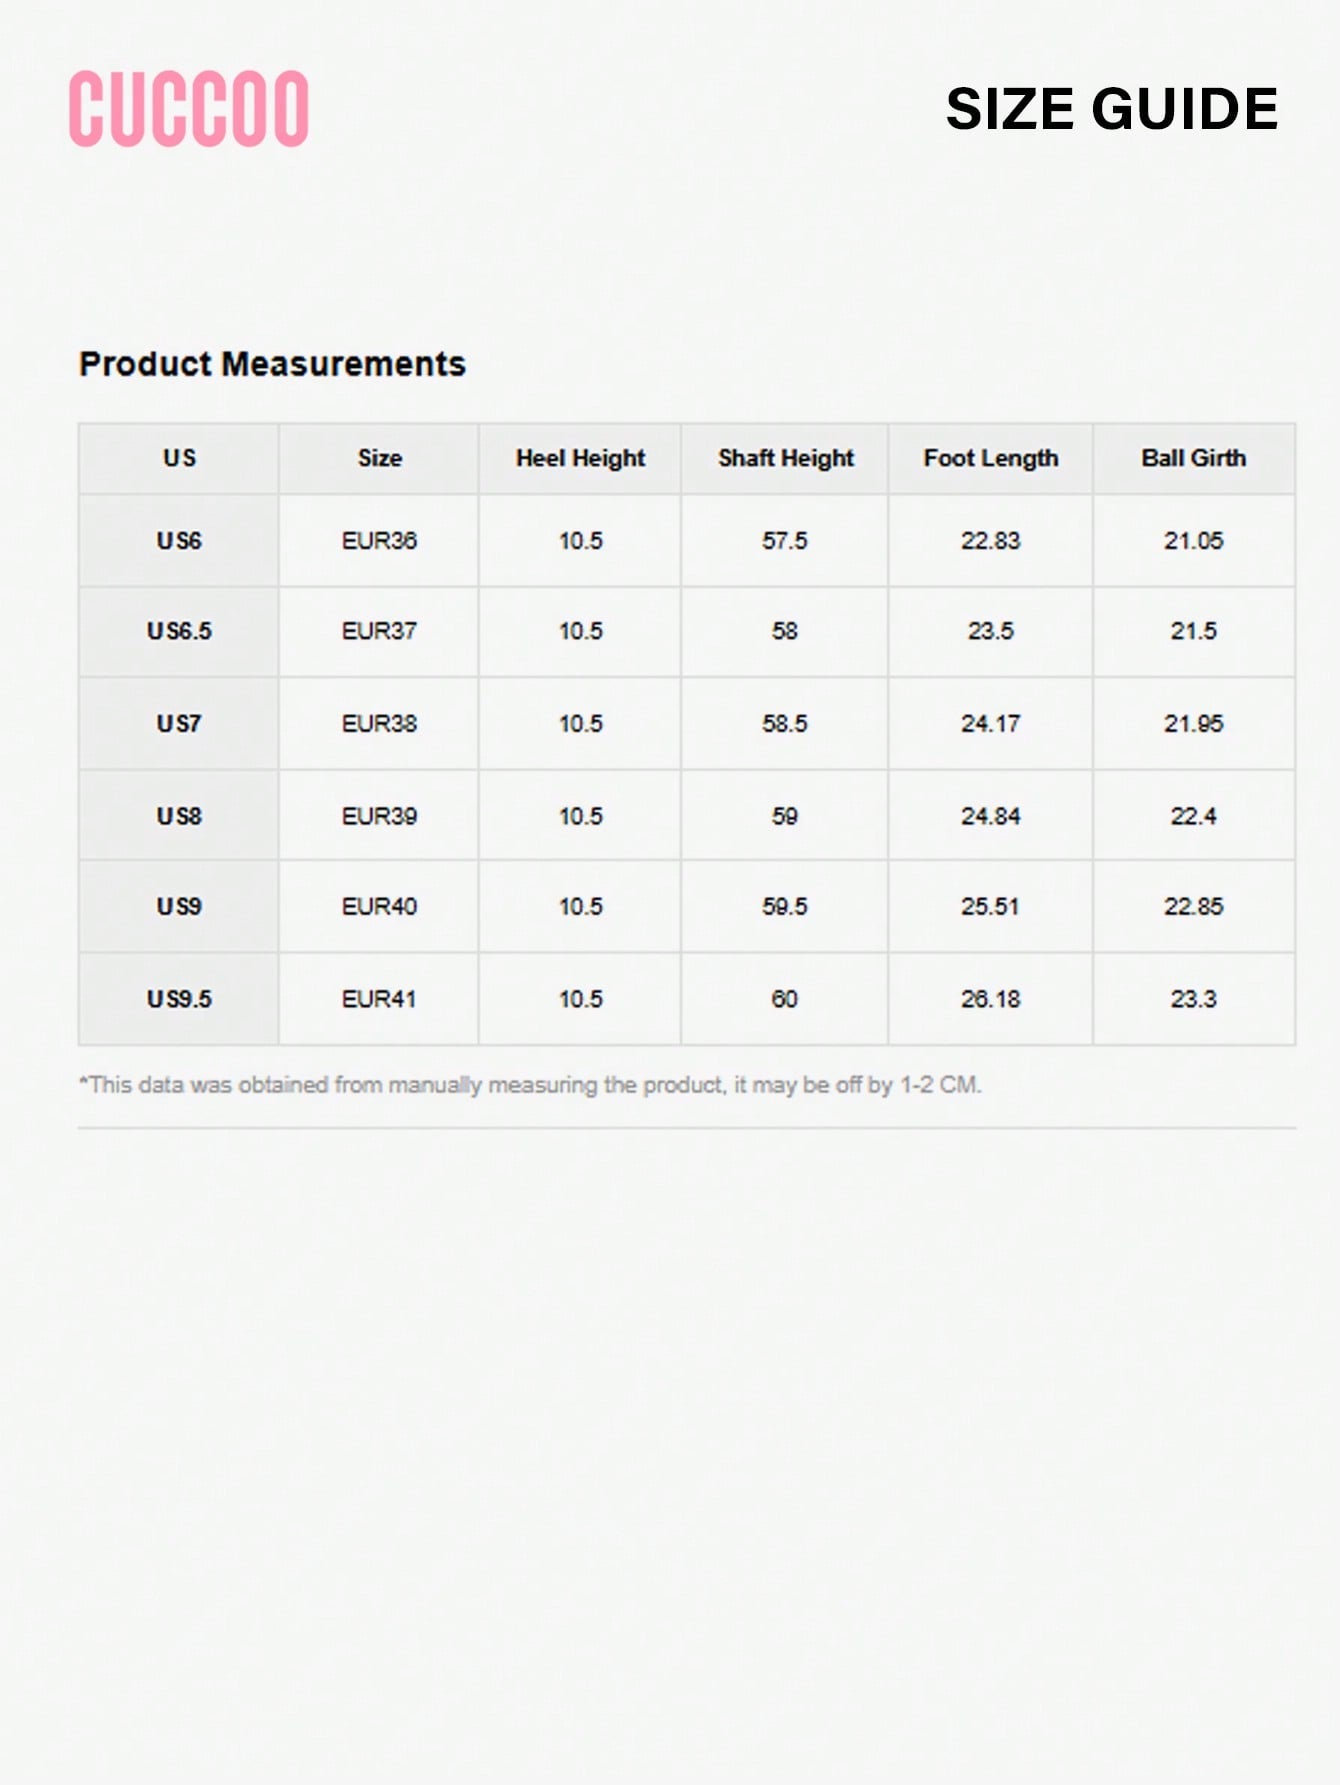Screen dimensions: 1340x1785
Task: Select the Foot Length column header
Action: pyautogui.click(x=991, y=458)
